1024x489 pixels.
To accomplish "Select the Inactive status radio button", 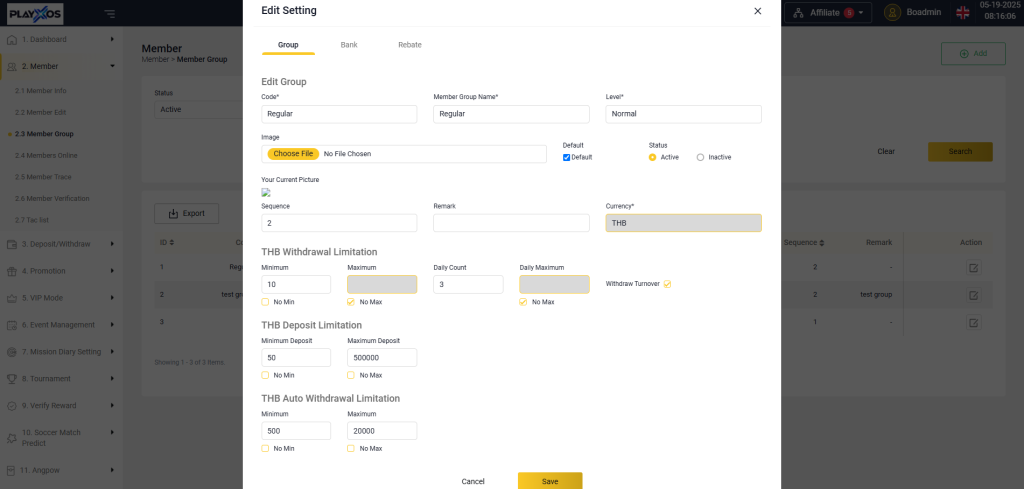I will [700, 157].
